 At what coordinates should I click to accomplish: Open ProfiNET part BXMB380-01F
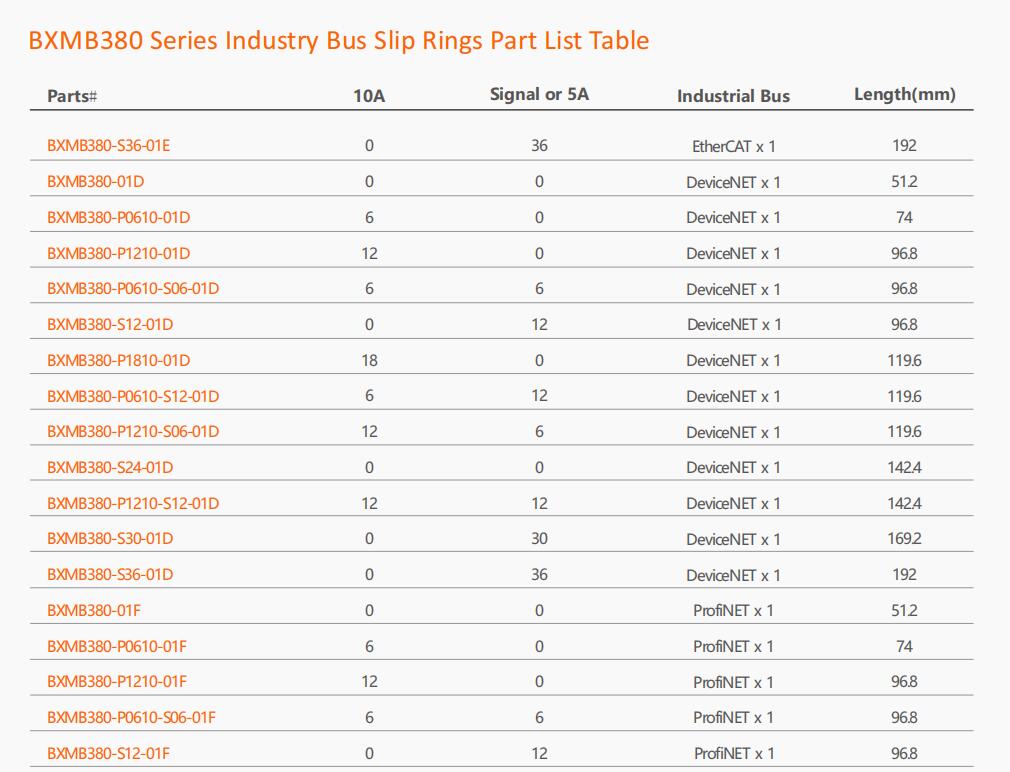pyautogui.click(x=93, y=610)
